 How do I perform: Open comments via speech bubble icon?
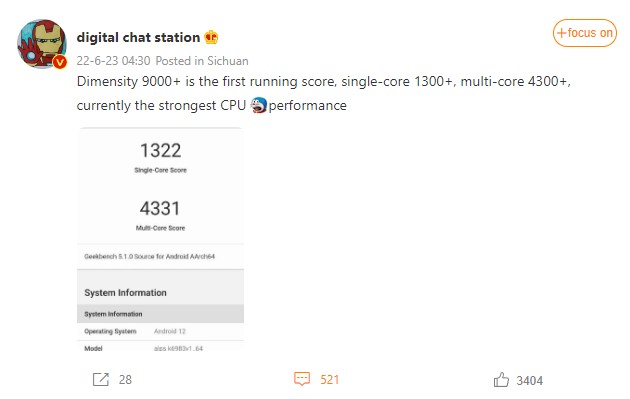302,379
